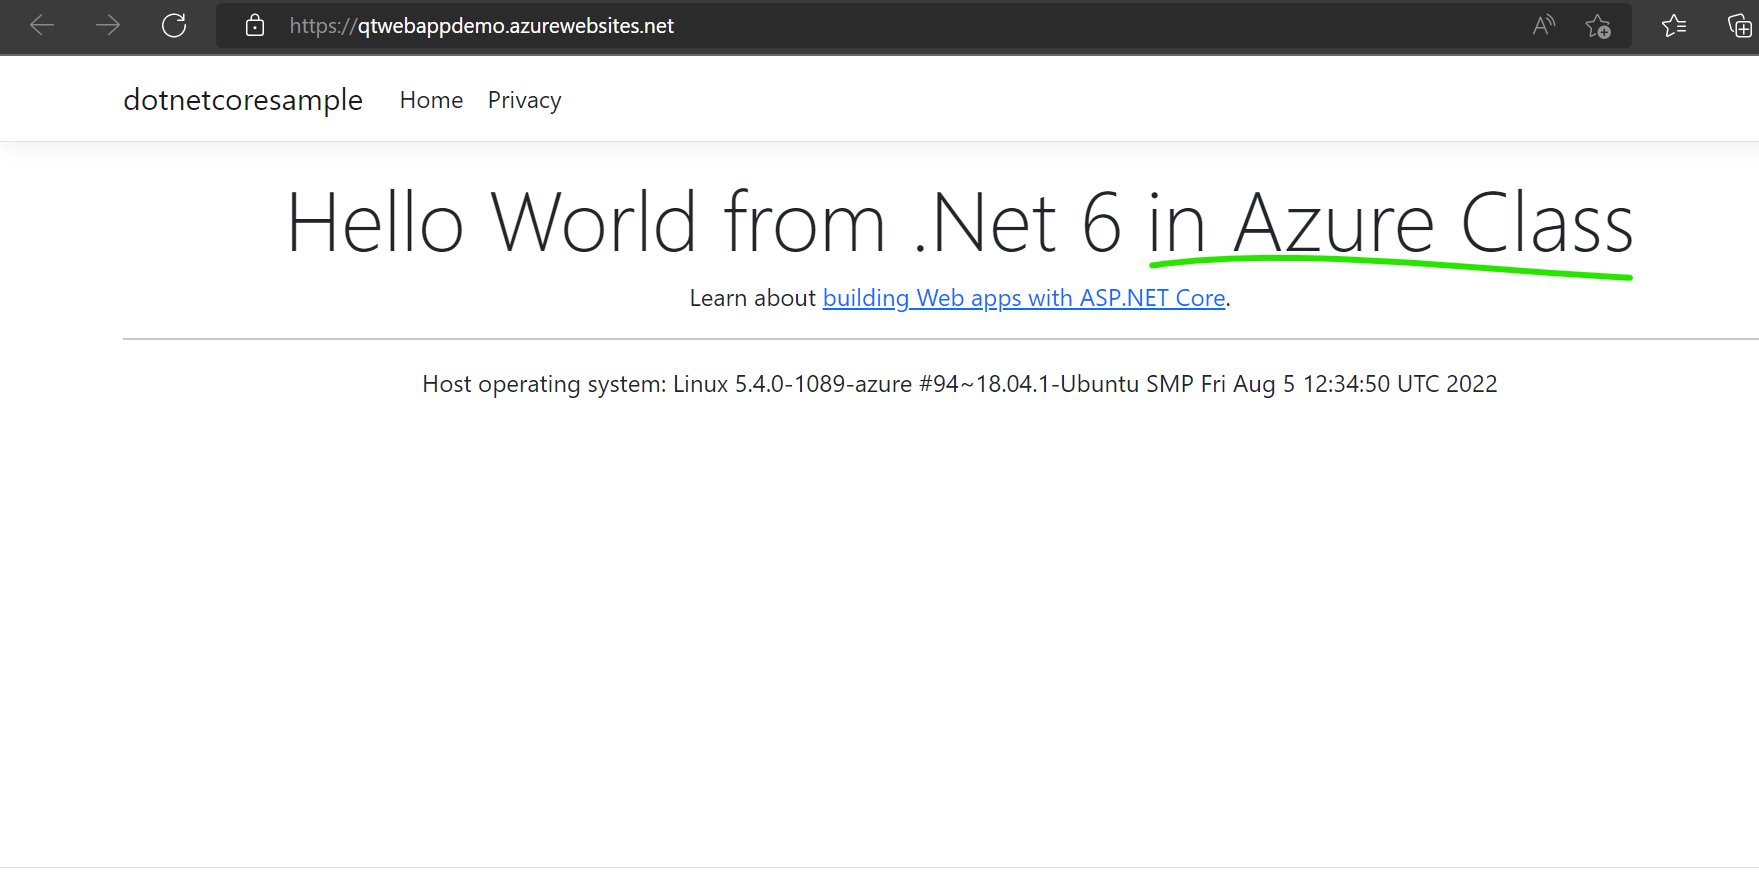Image resolution: width=1759 pixels, height=877 pixels.
Task: Open the Privacy nav item
Action: click(524, 100)
